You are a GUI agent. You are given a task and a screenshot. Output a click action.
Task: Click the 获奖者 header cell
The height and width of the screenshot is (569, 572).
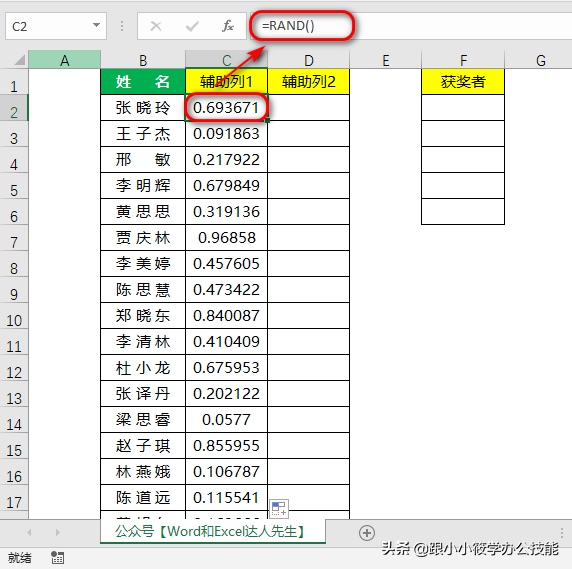(463, 82)
